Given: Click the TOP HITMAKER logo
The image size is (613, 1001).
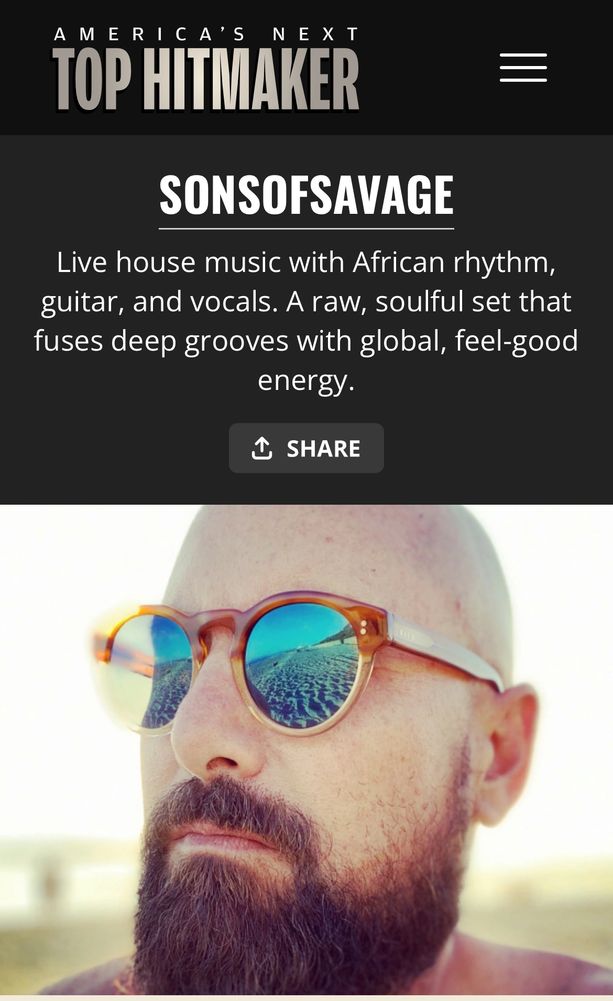Looking at the screenshot, I should click(206, 68).
